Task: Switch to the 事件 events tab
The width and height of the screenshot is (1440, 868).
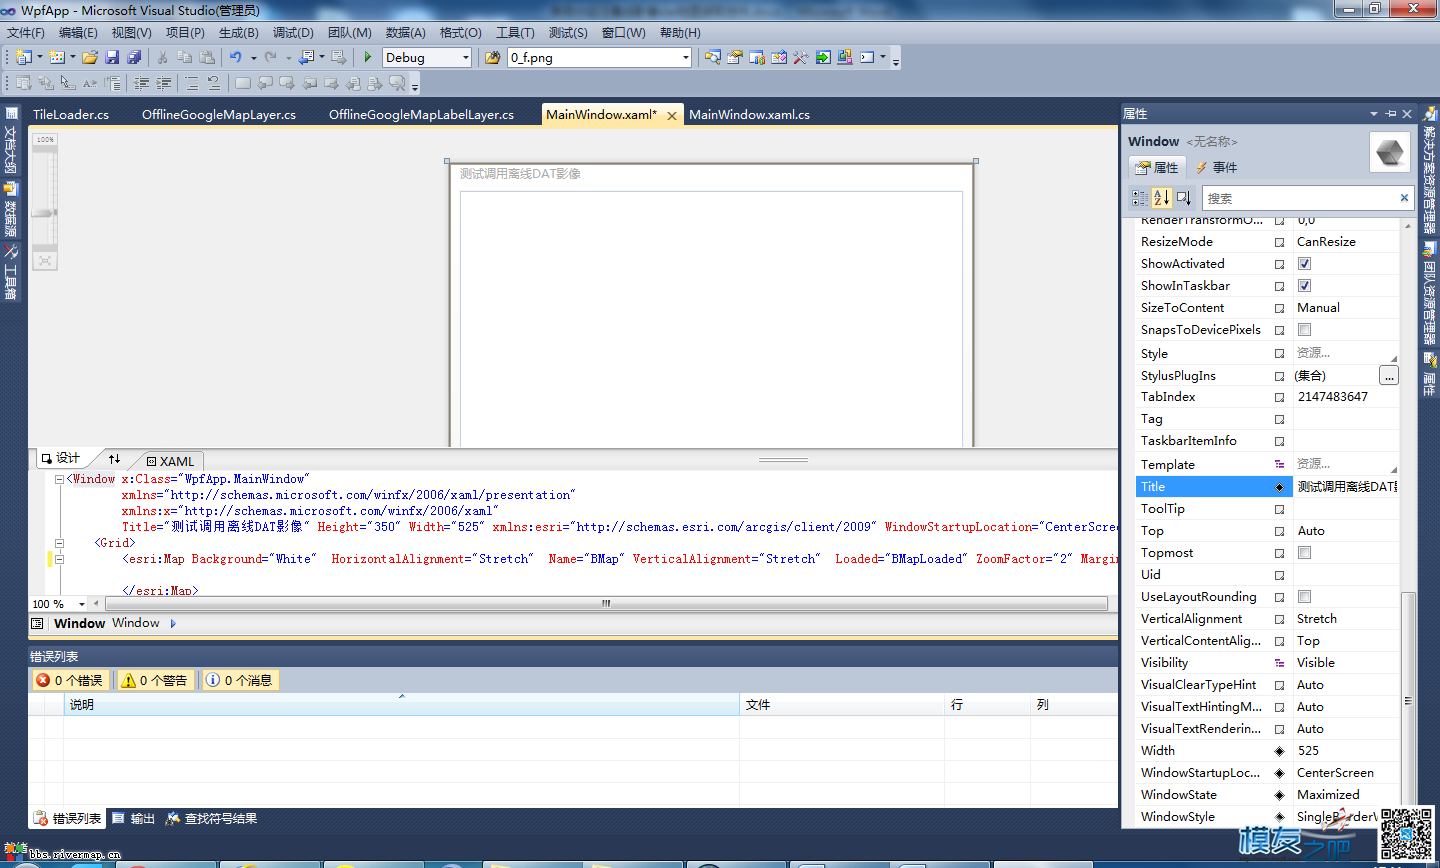Action: (x=1216, y=167)
